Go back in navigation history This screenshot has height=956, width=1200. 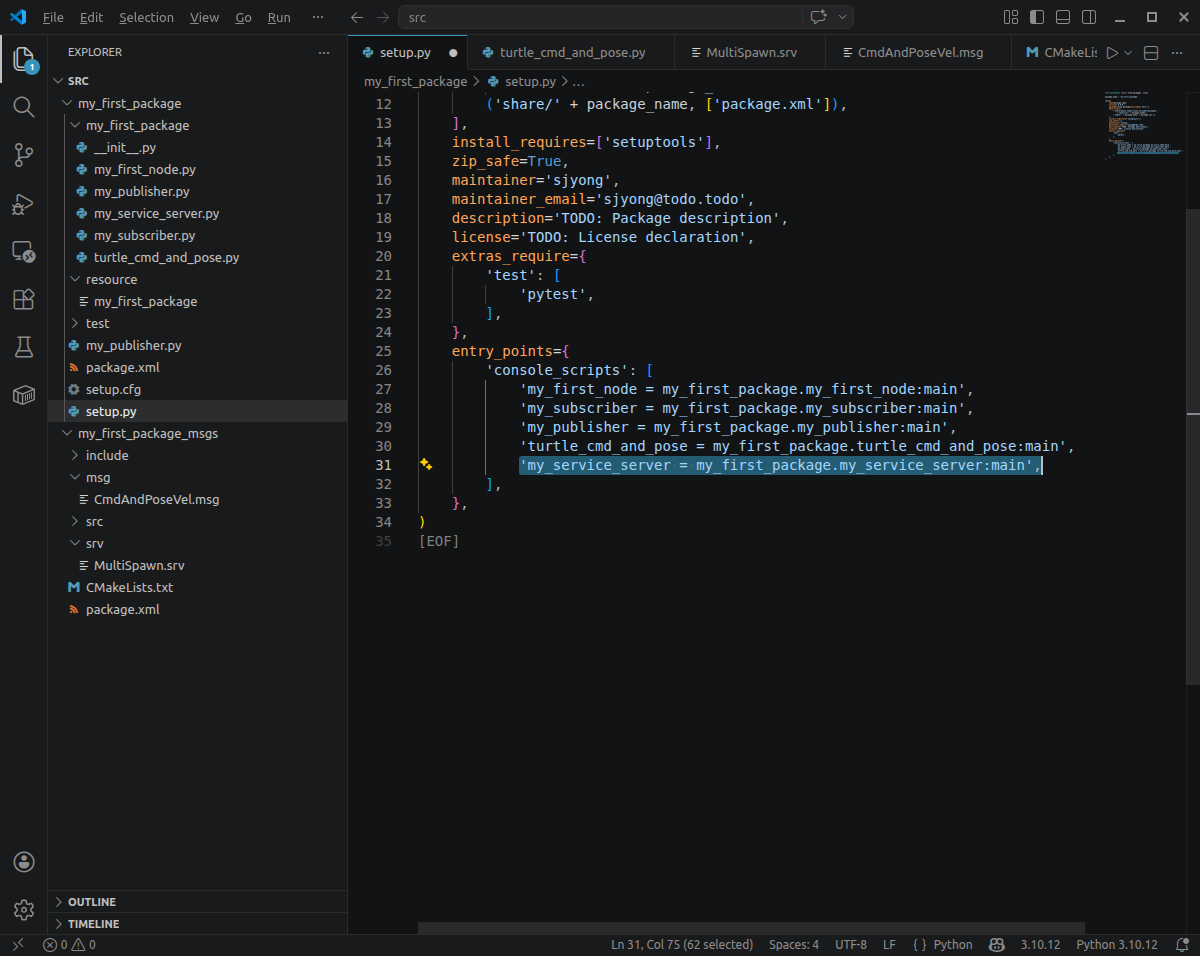[x=358, y=17]
